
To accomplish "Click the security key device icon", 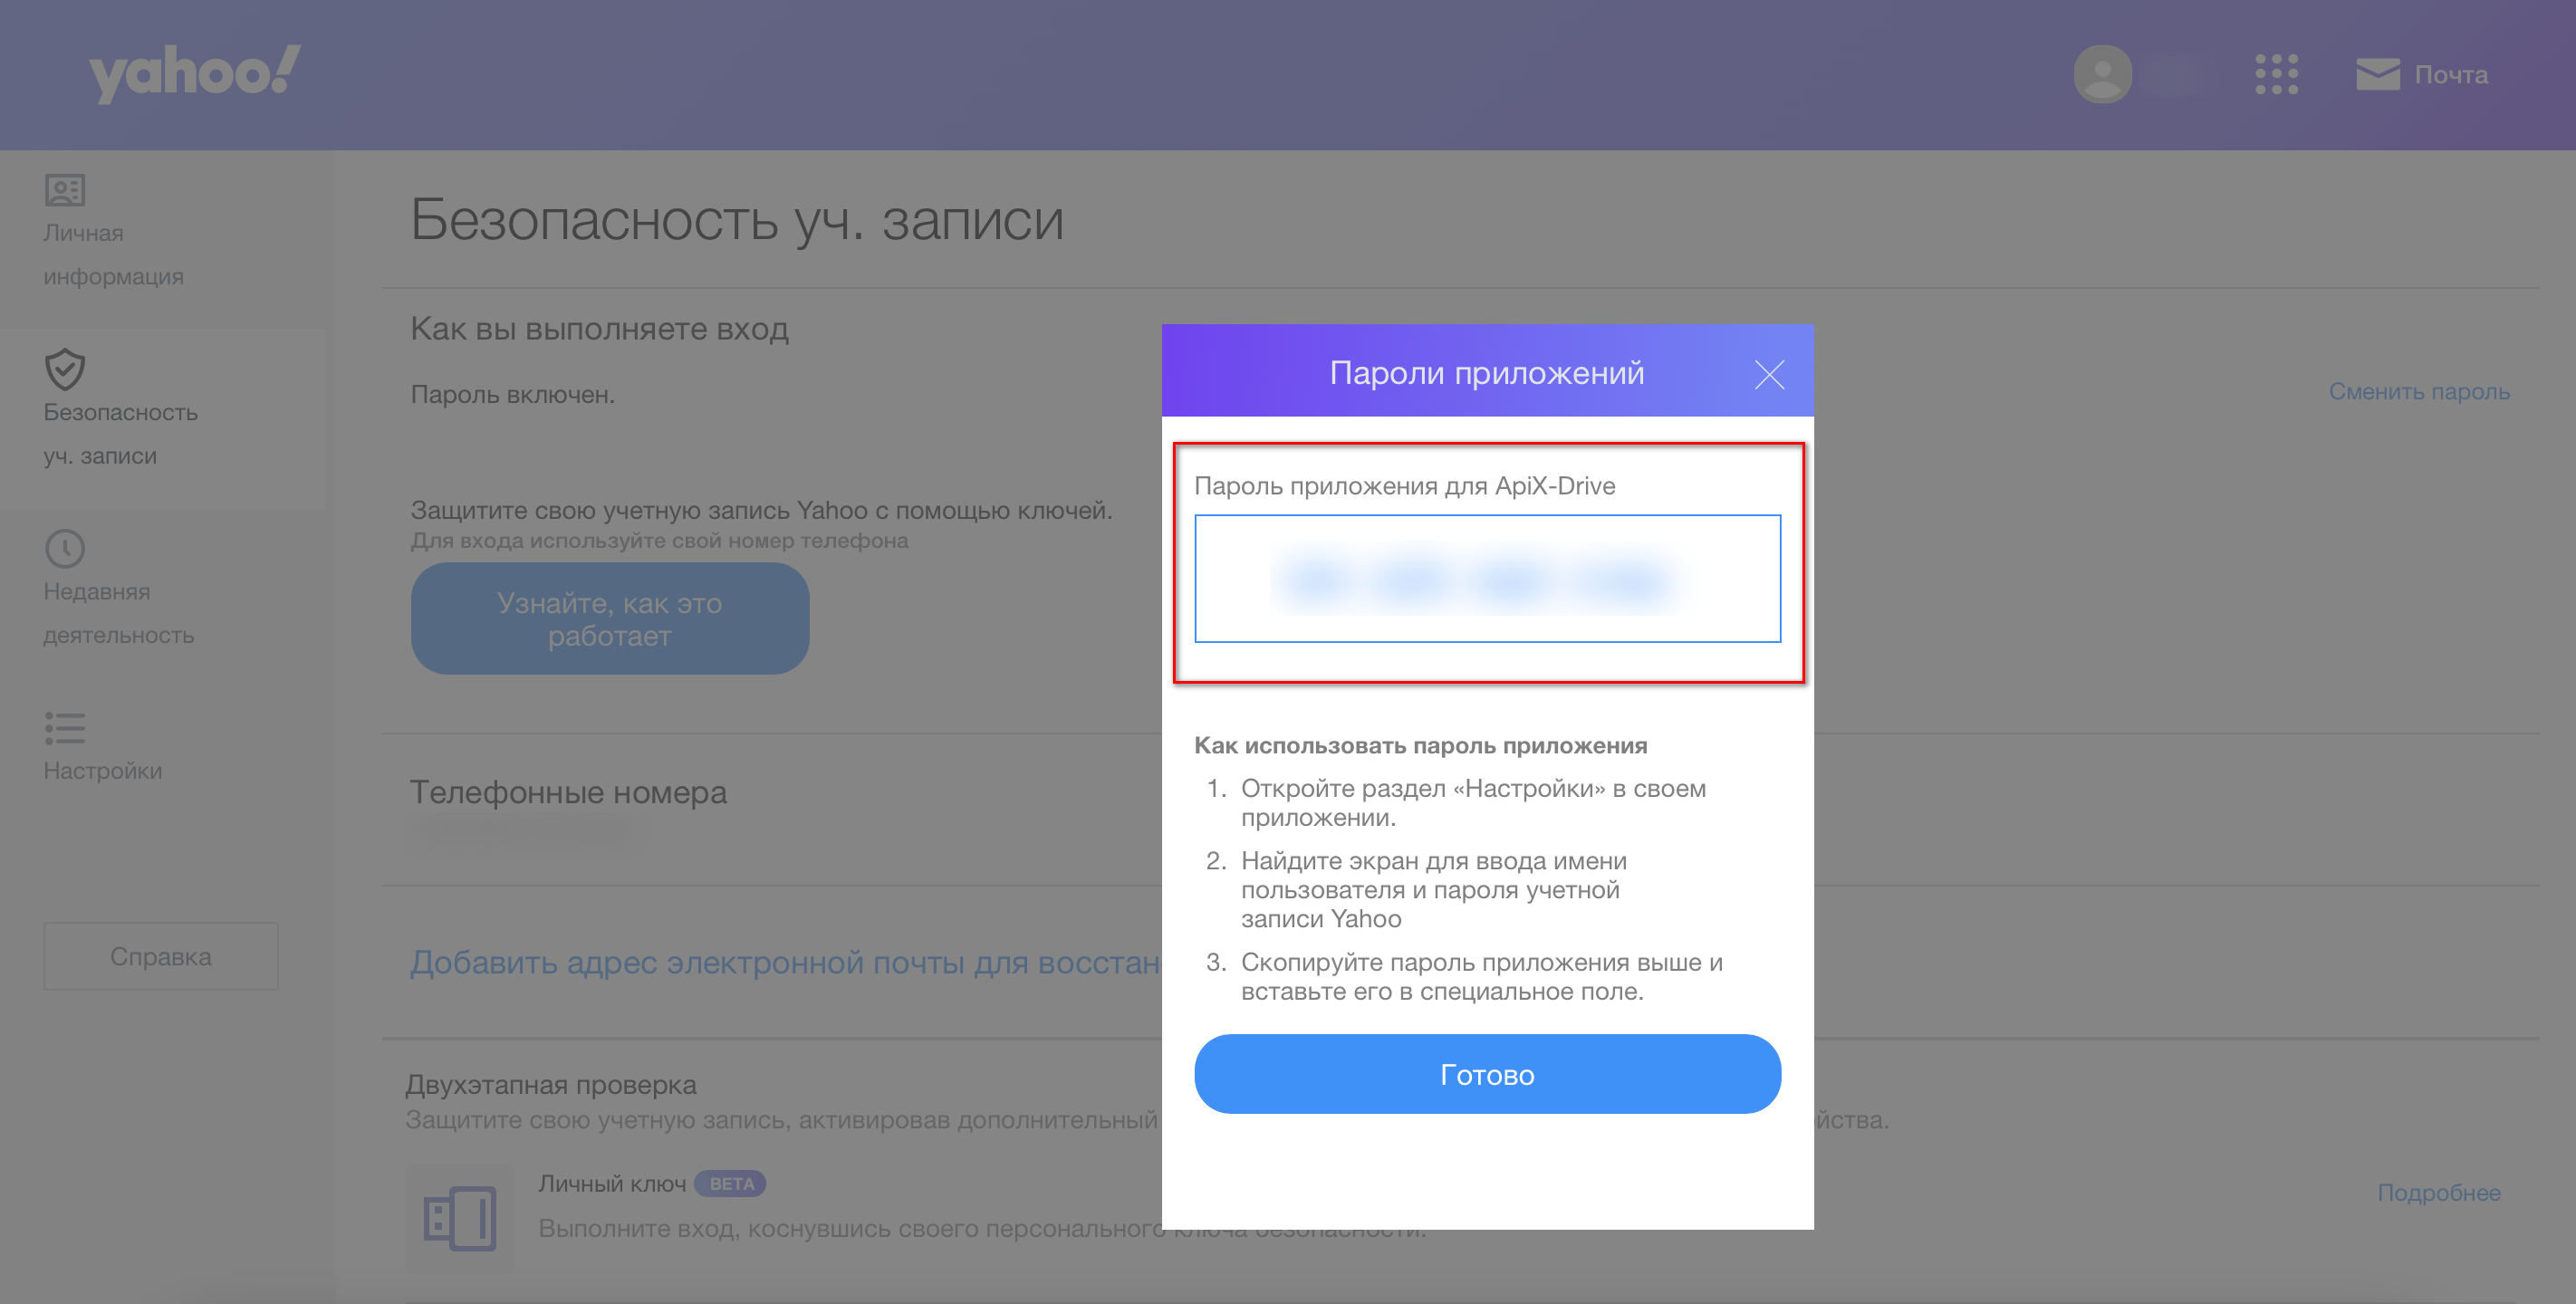I will (459, 1217).
